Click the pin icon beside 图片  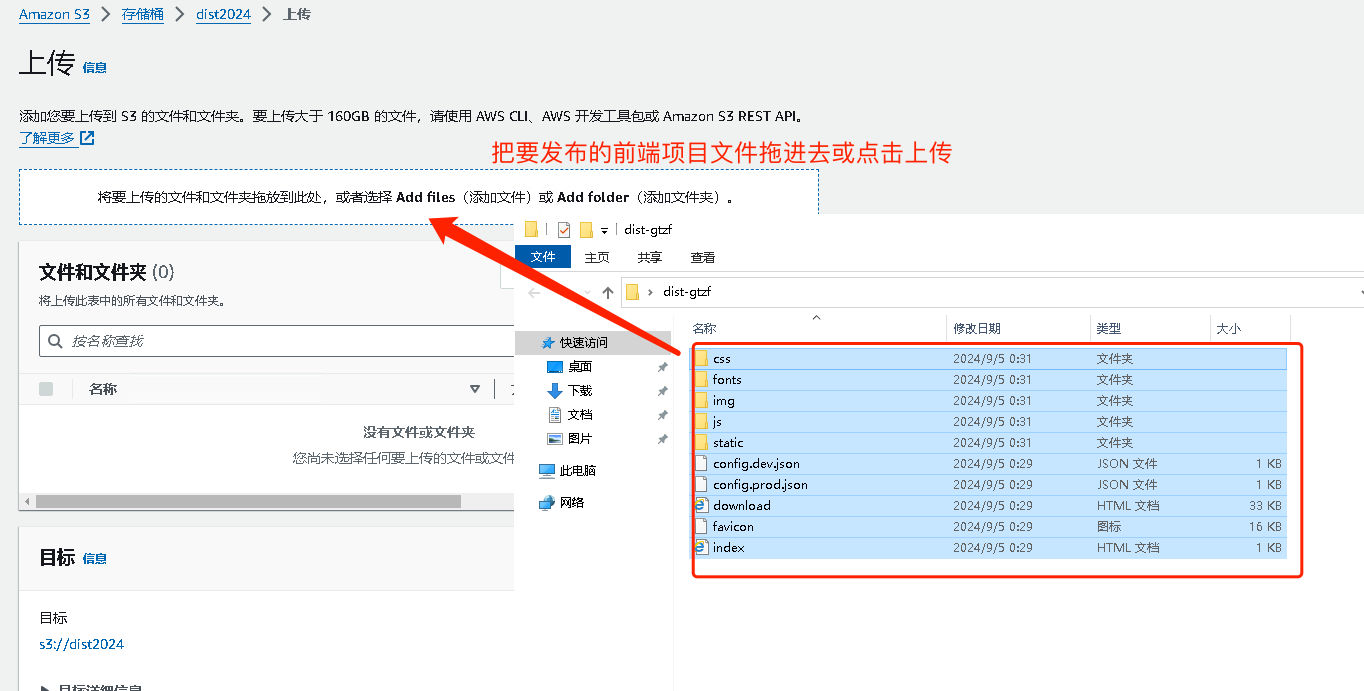[x=662, y=439]
